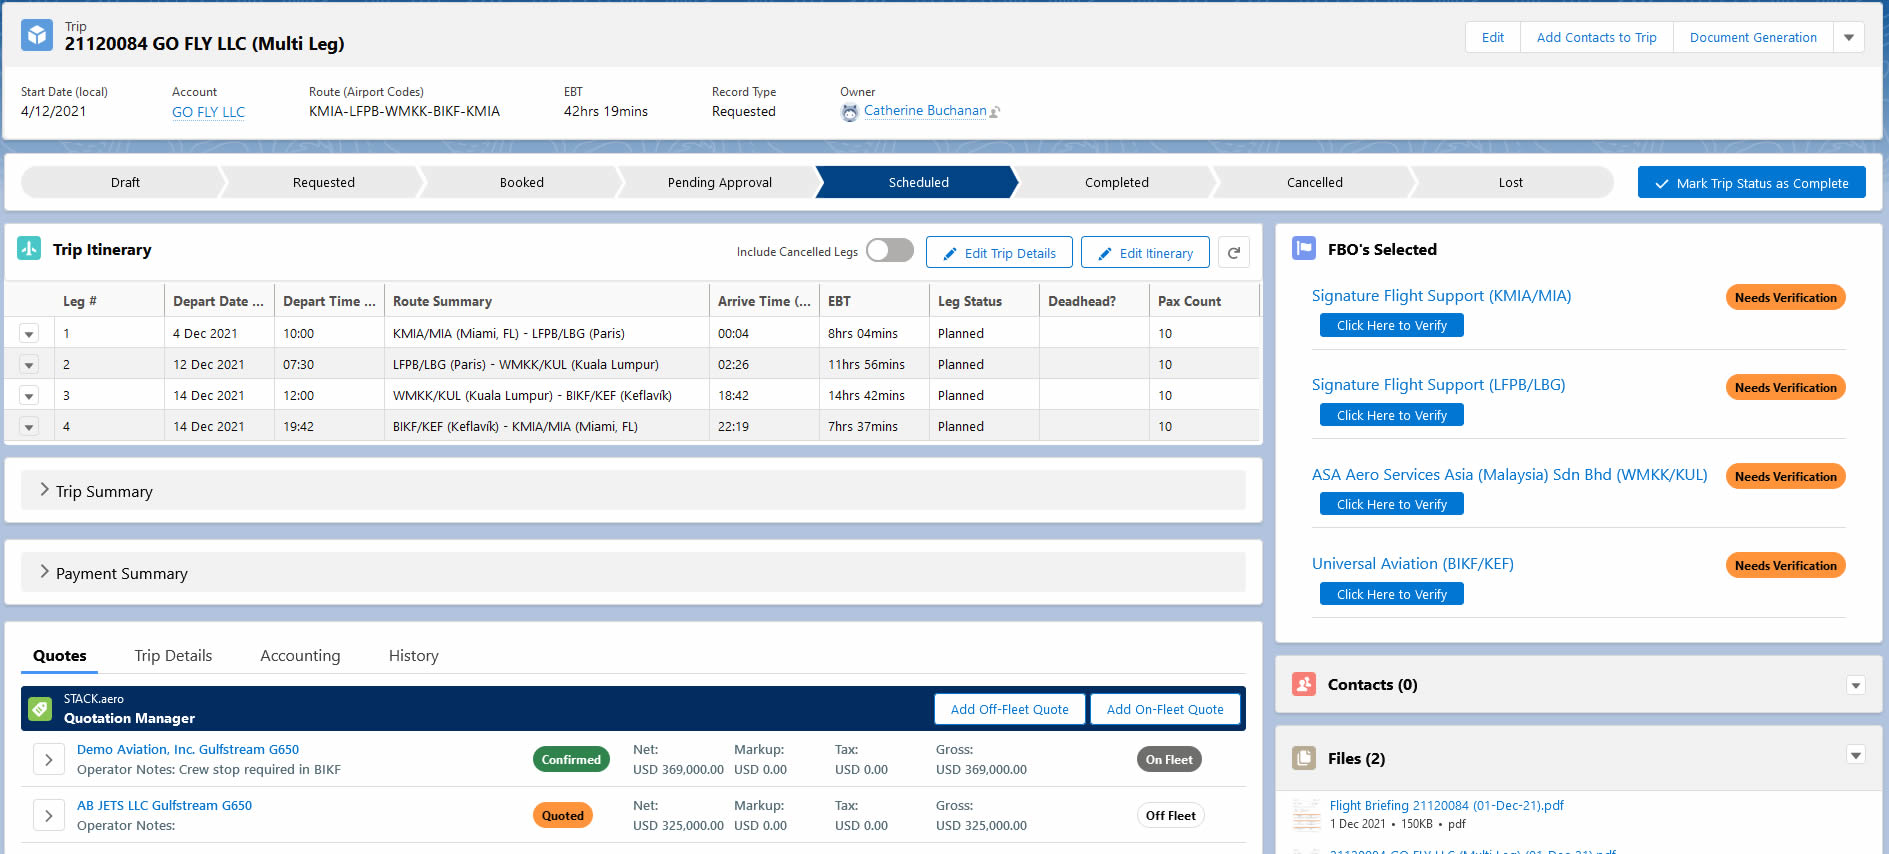The image size is (1889, 854).
Task: Click the On Fleet badge
Action: [1169, 760]
